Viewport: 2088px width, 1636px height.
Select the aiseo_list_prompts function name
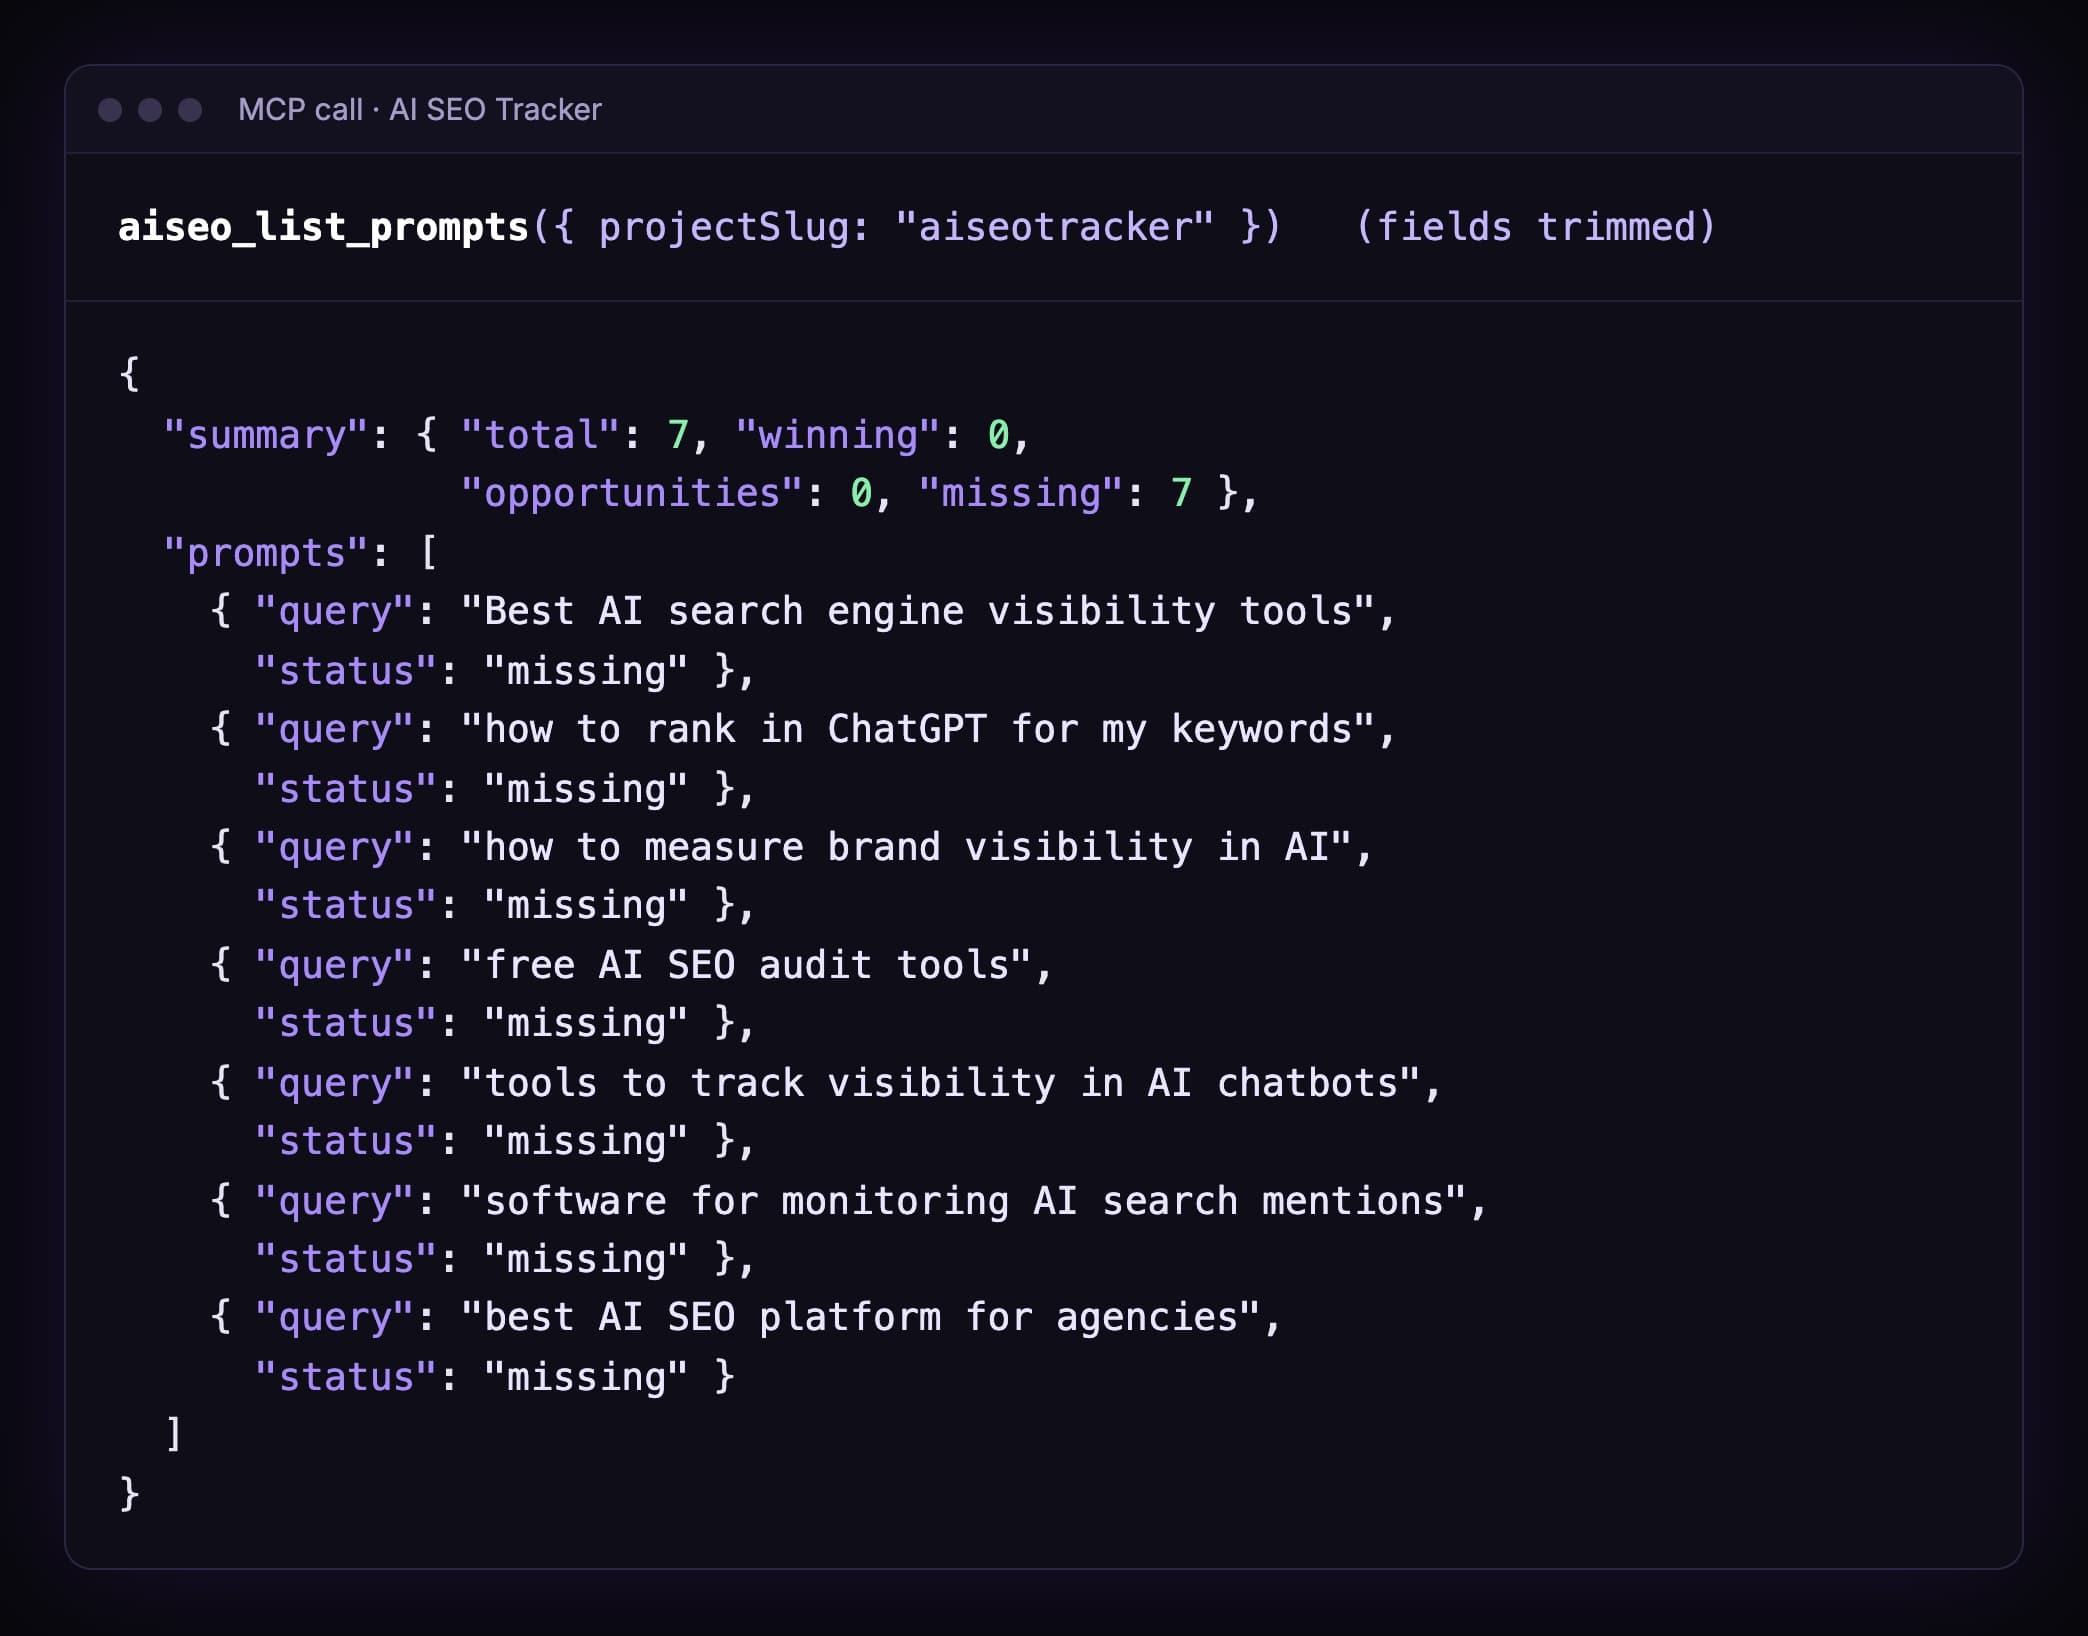[323, 228]
